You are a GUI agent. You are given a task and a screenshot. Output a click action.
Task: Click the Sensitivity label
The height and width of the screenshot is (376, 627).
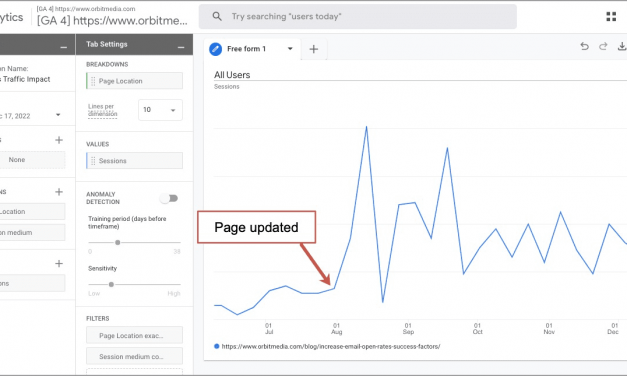[x=102, y=268]
